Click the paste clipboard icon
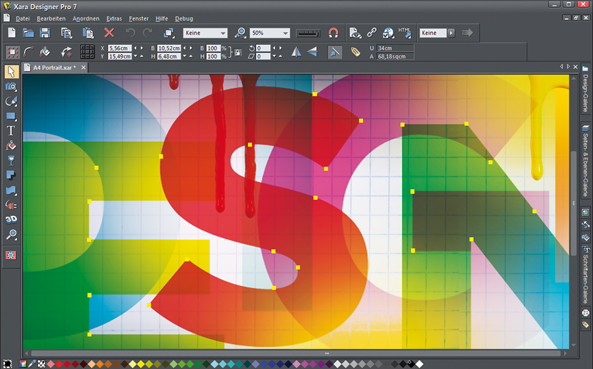 tap(88, 33)
